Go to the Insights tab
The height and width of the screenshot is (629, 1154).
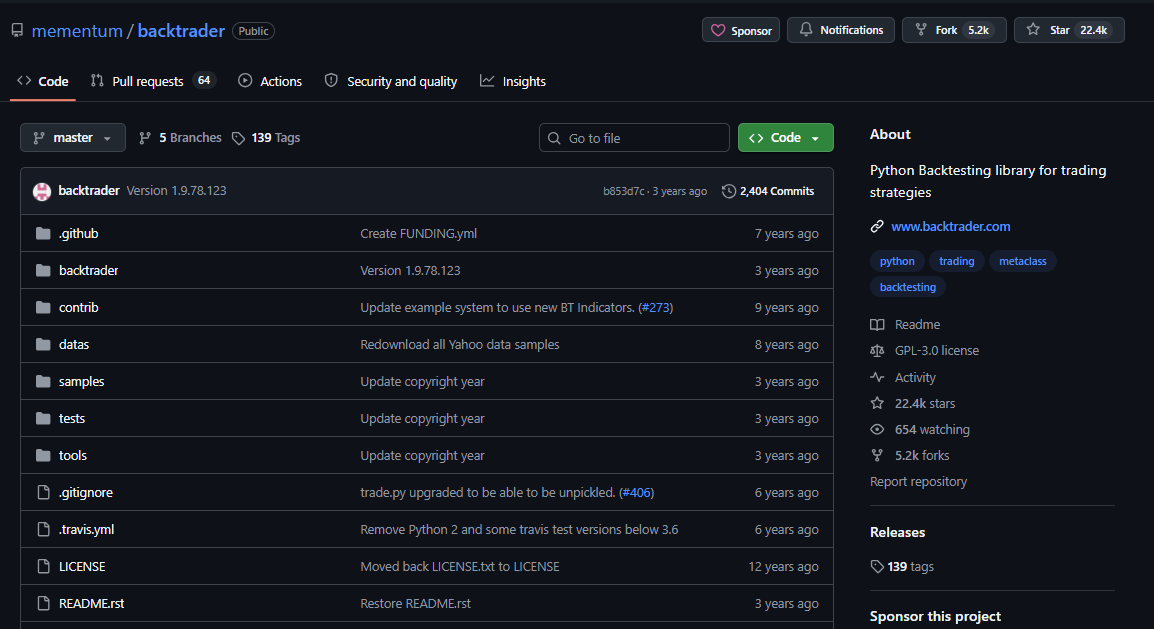(513, 82)
